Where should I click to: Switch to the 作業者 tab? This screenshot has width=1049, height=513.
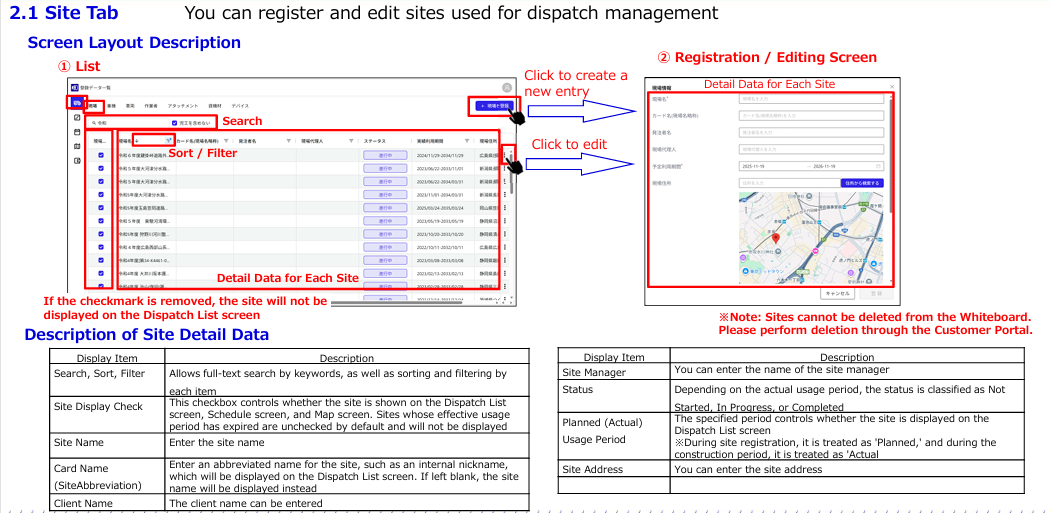(x=150, y=105)
